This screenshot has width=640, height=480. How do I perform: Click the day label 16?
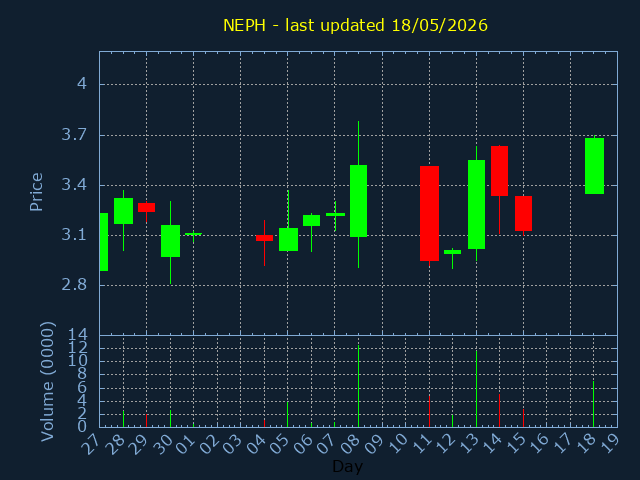[x=539, y=443]
